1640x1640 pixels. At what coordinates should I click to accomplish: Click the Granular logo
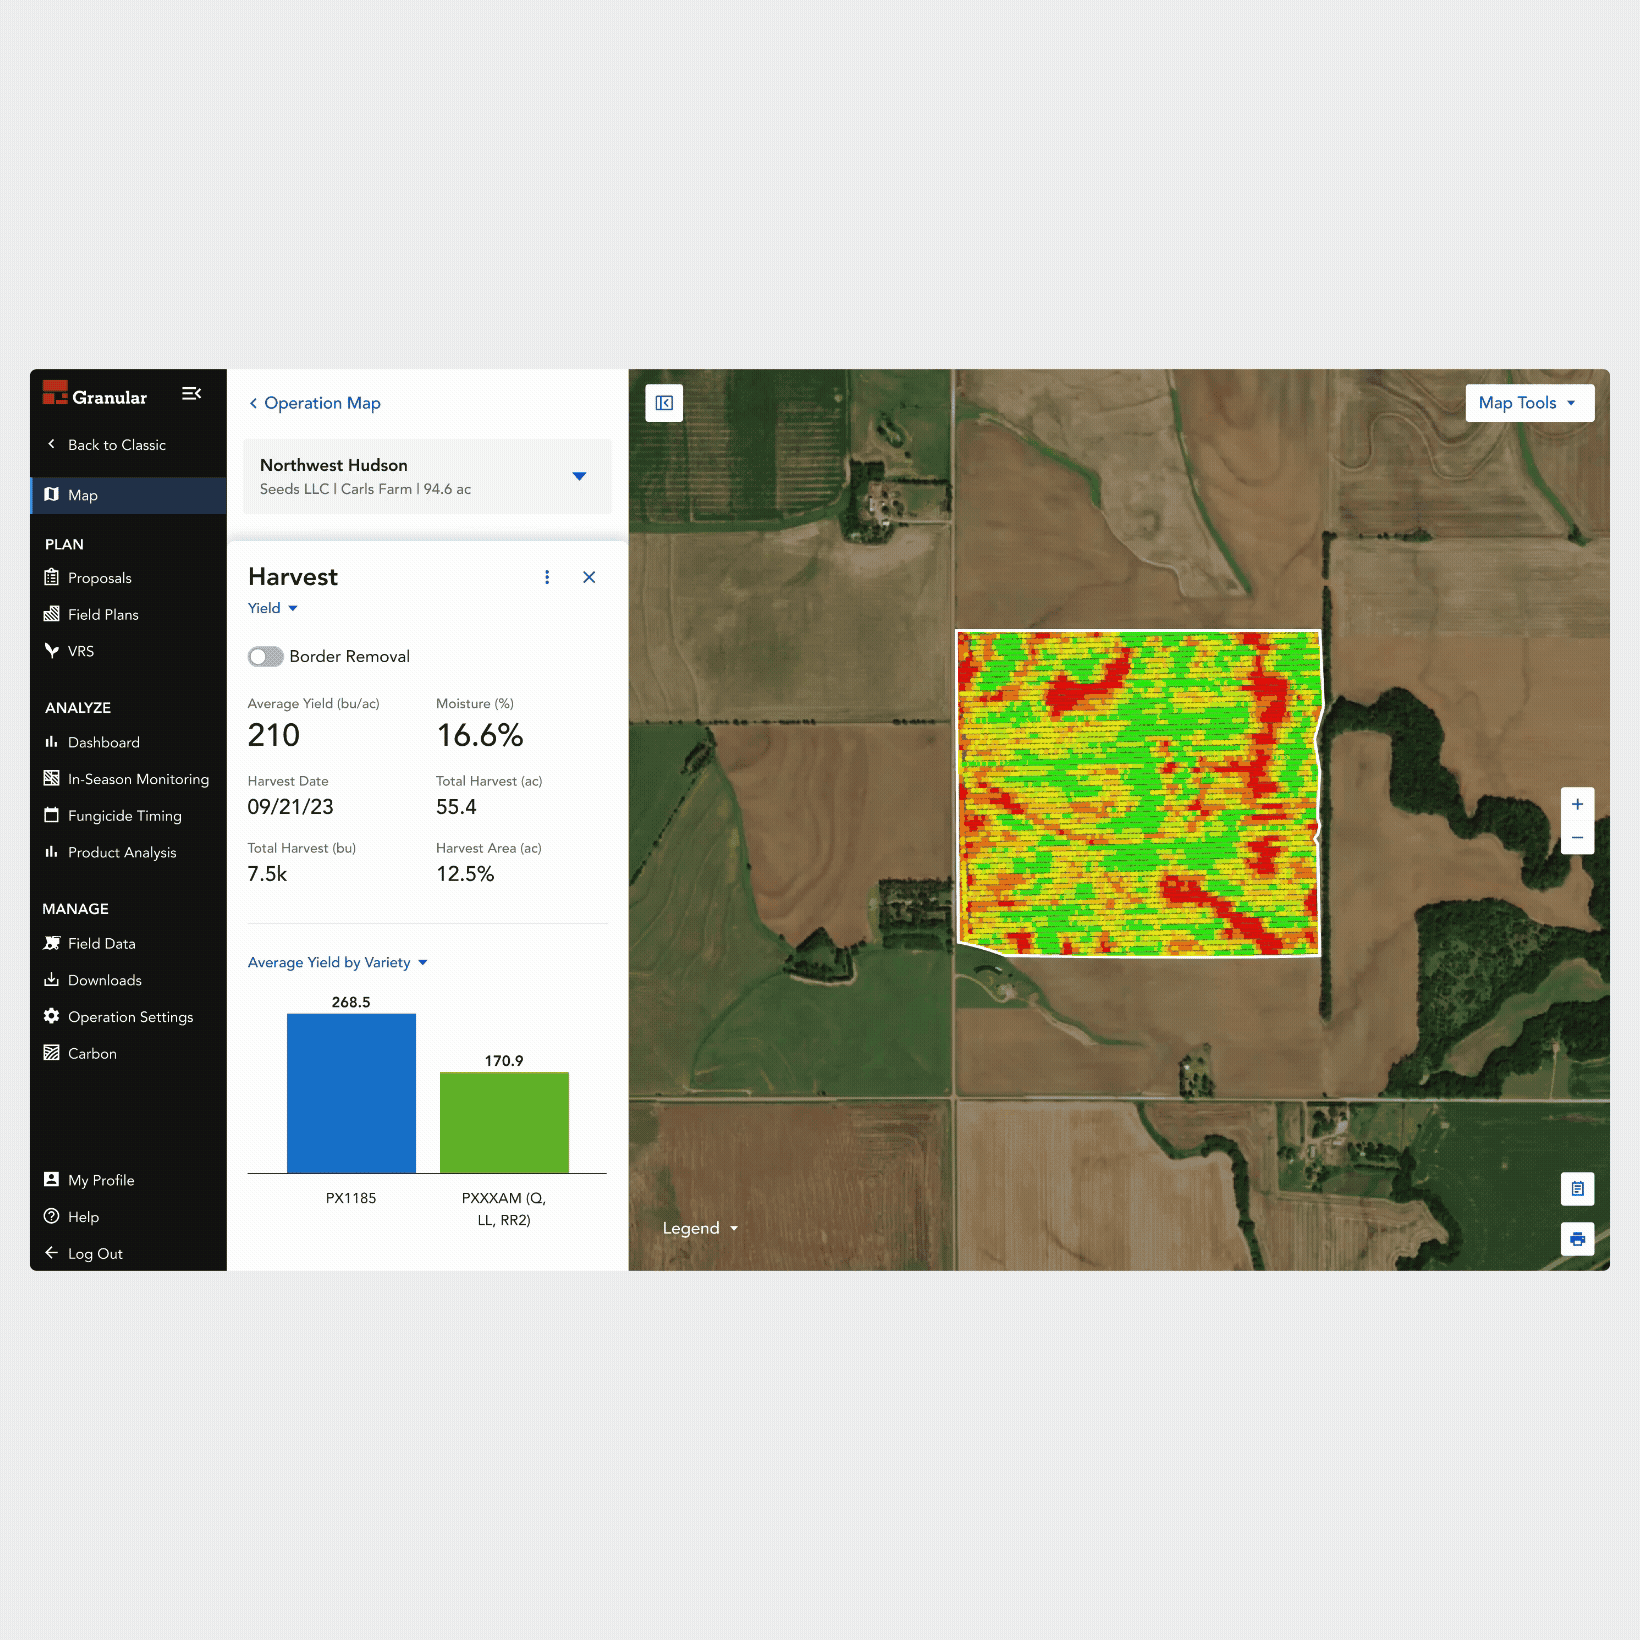pos(95,395)
